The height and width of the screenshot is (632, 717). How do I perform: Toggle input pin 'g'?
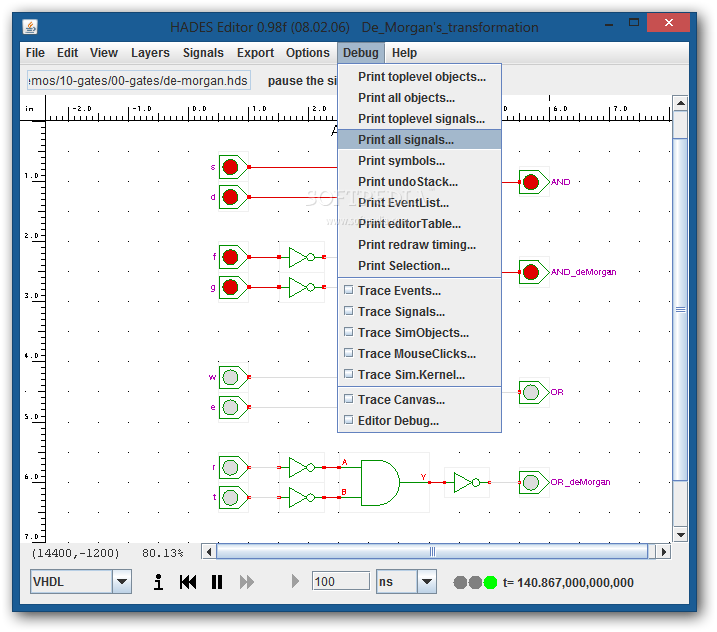tap(230, 287)
